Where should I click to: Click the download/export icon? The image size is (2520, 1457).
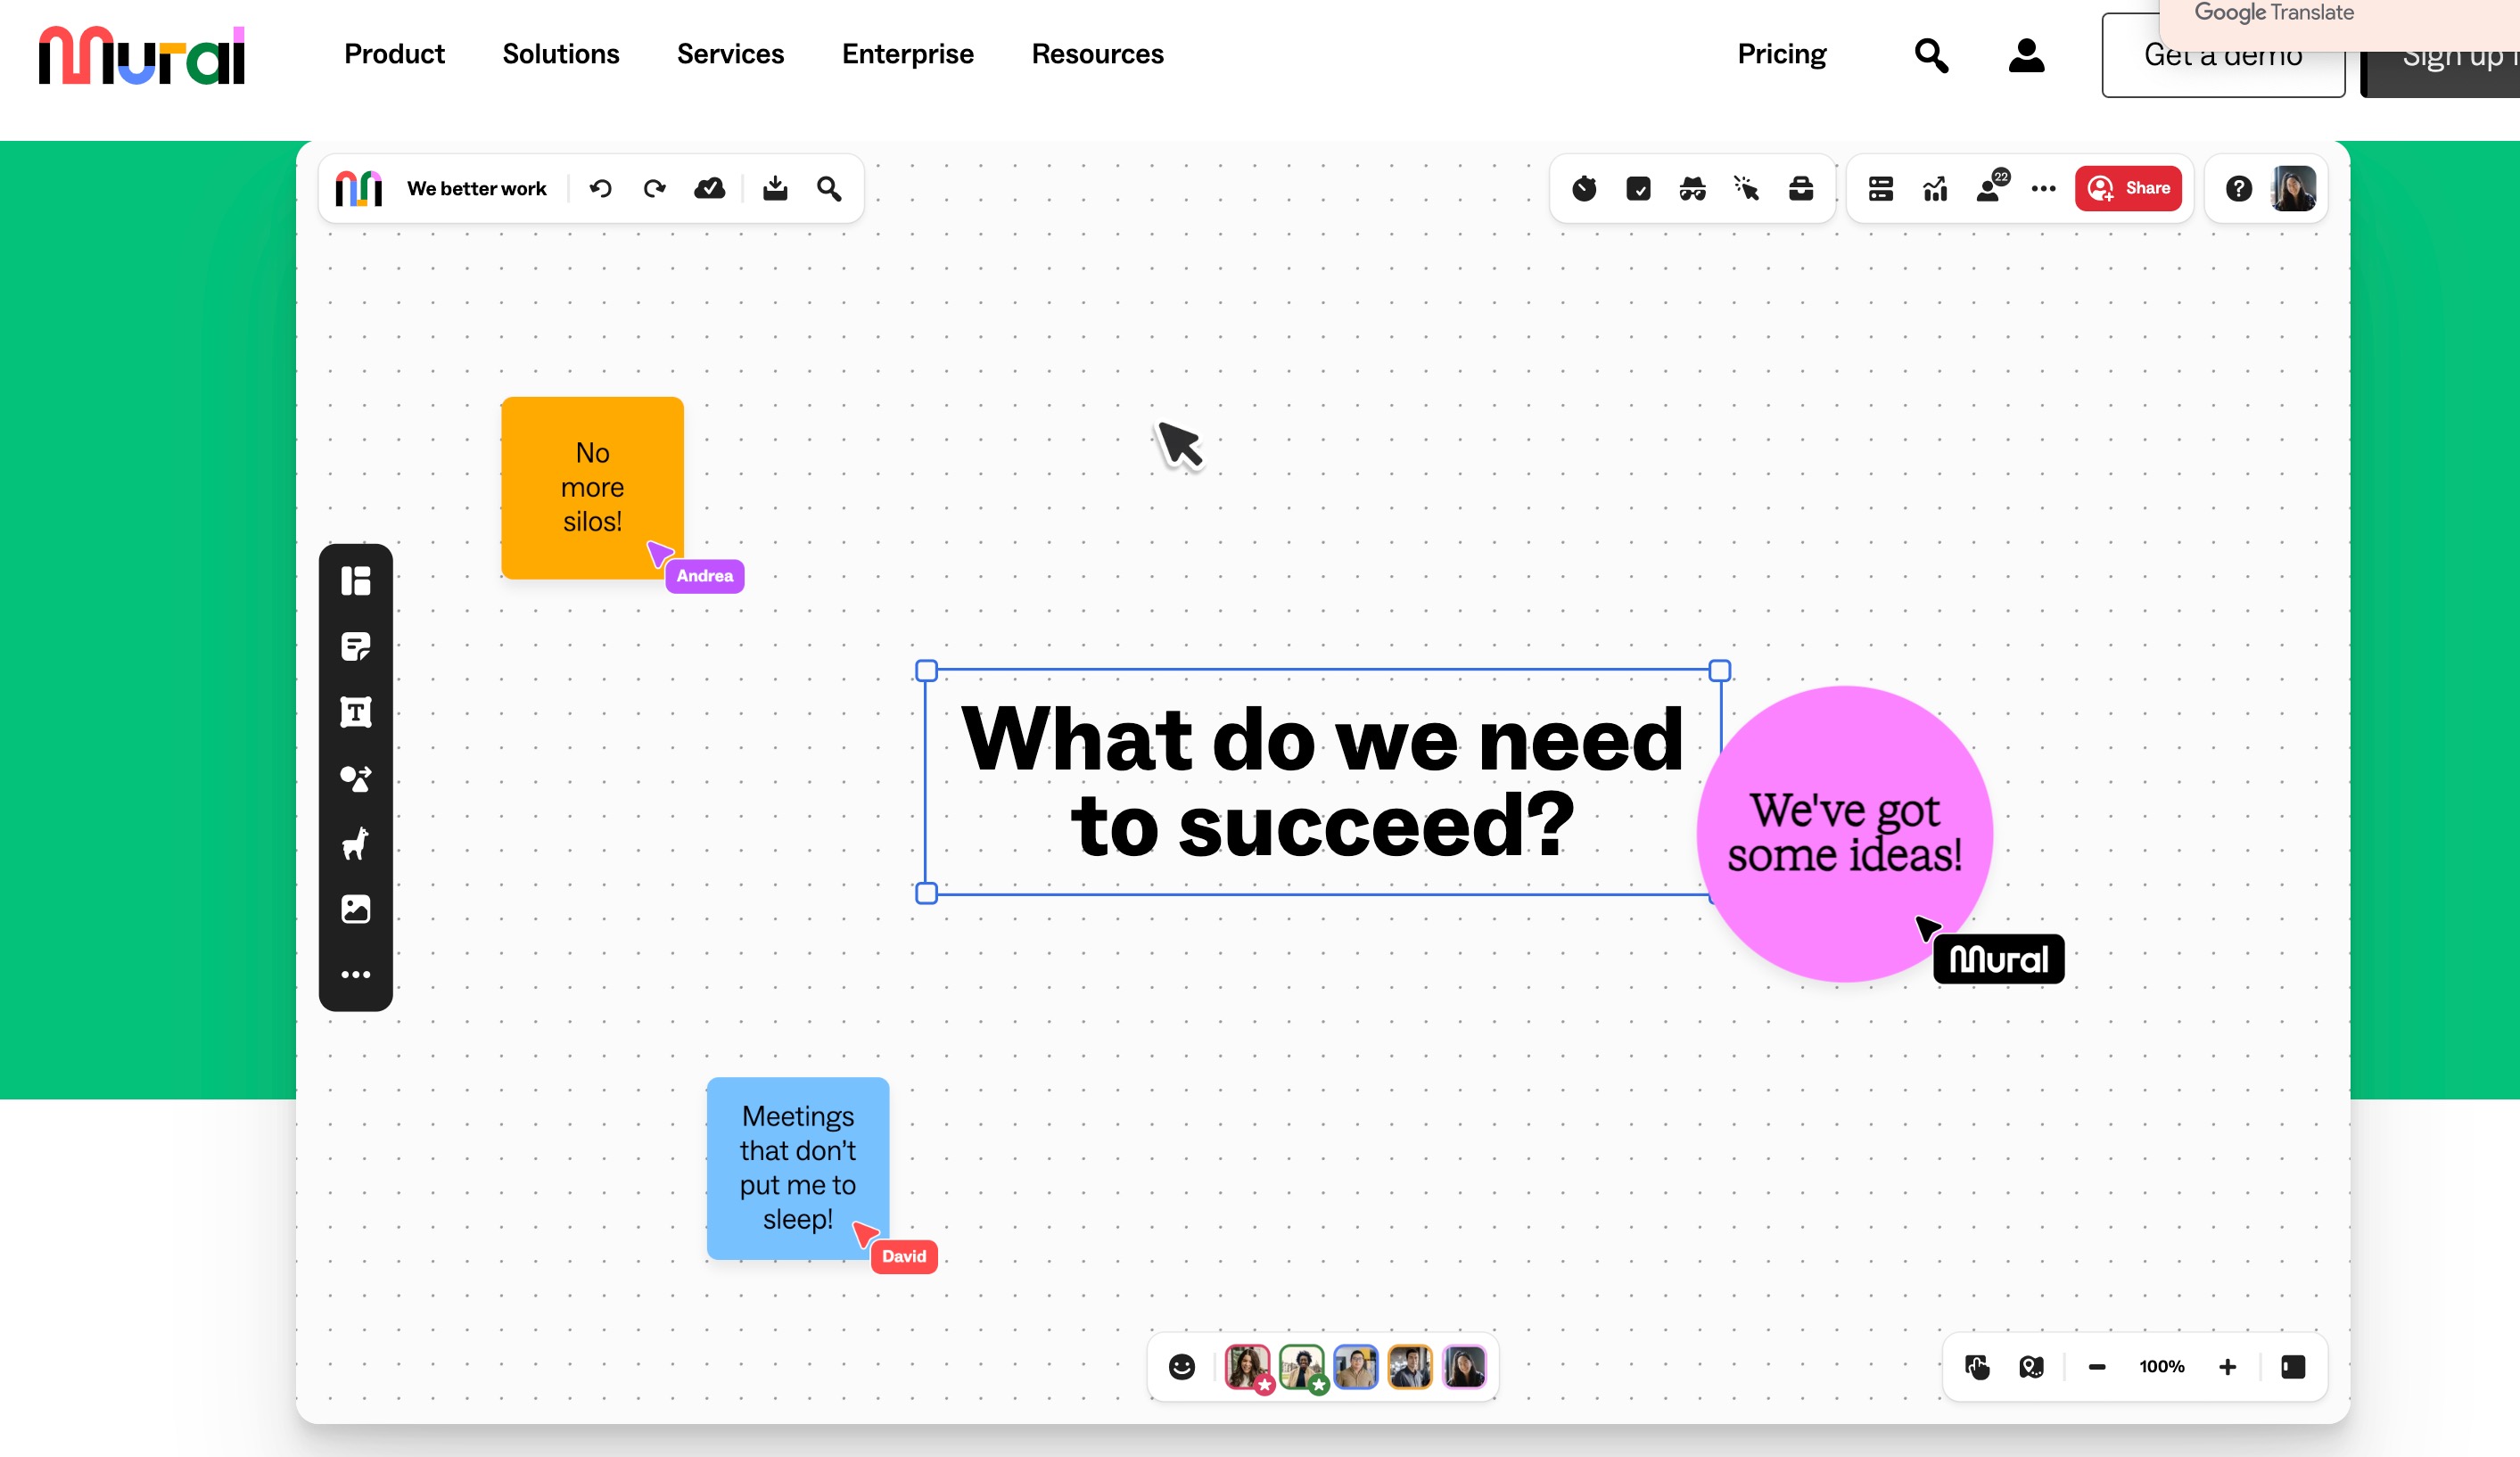click(x=775, y=188)
